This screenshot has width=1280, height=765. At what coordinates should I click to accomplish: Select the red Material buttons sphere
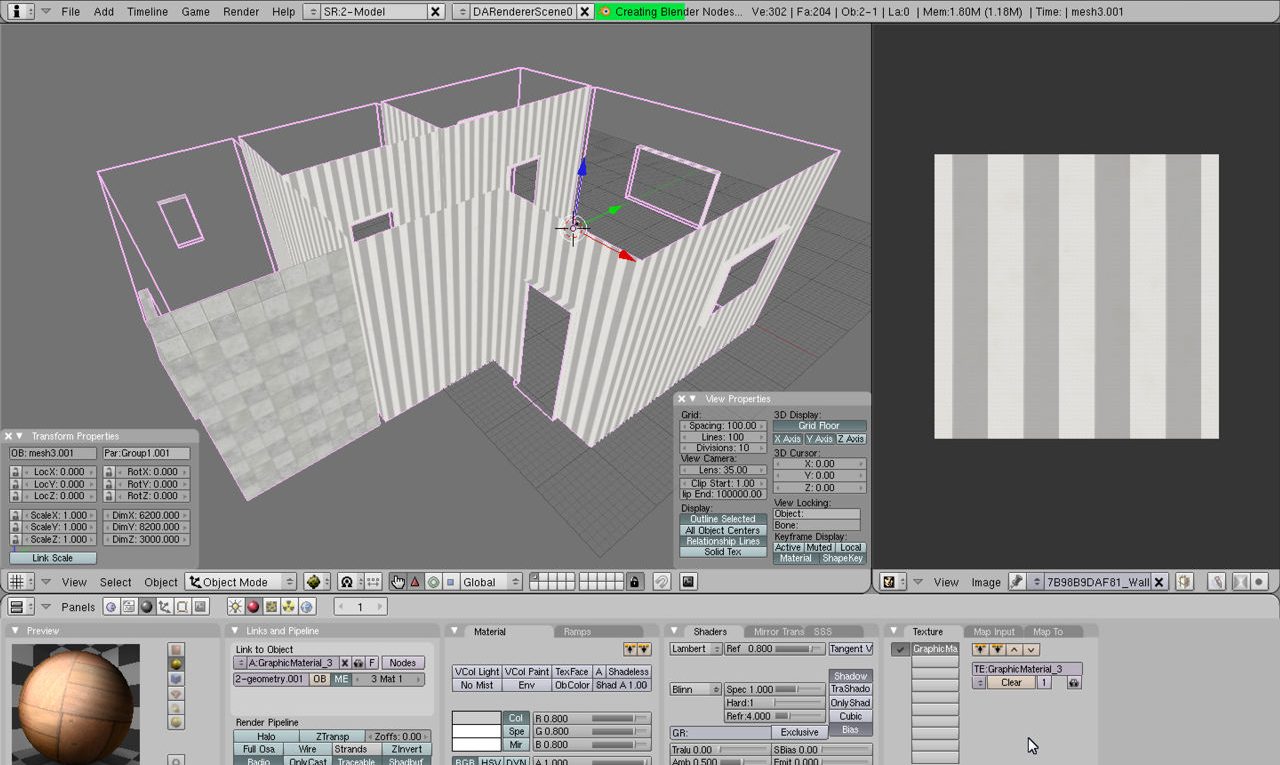pyautogui.click(x=253, y=607)
